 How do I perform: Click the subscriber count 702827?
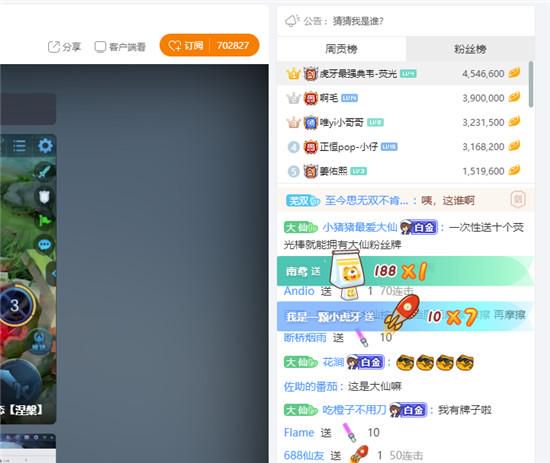pyautogui.click(x=233, y=45)
